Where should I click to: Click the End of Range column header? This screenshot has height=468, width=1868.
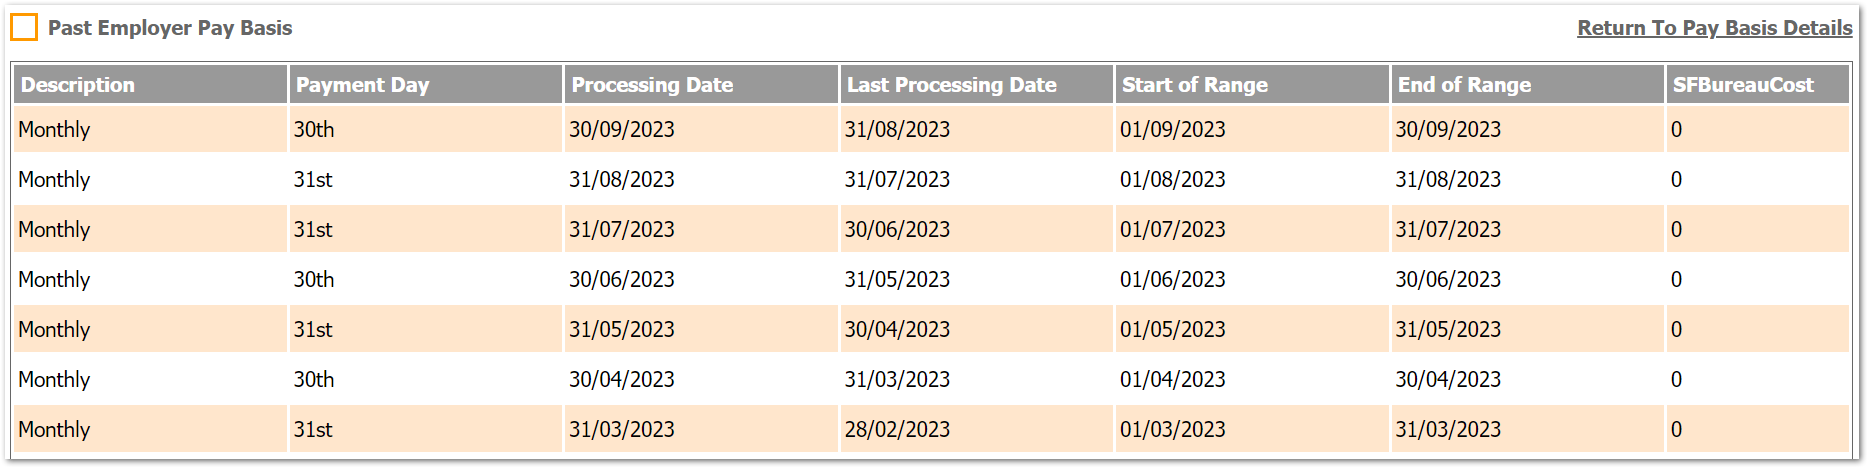[1464, 85]
